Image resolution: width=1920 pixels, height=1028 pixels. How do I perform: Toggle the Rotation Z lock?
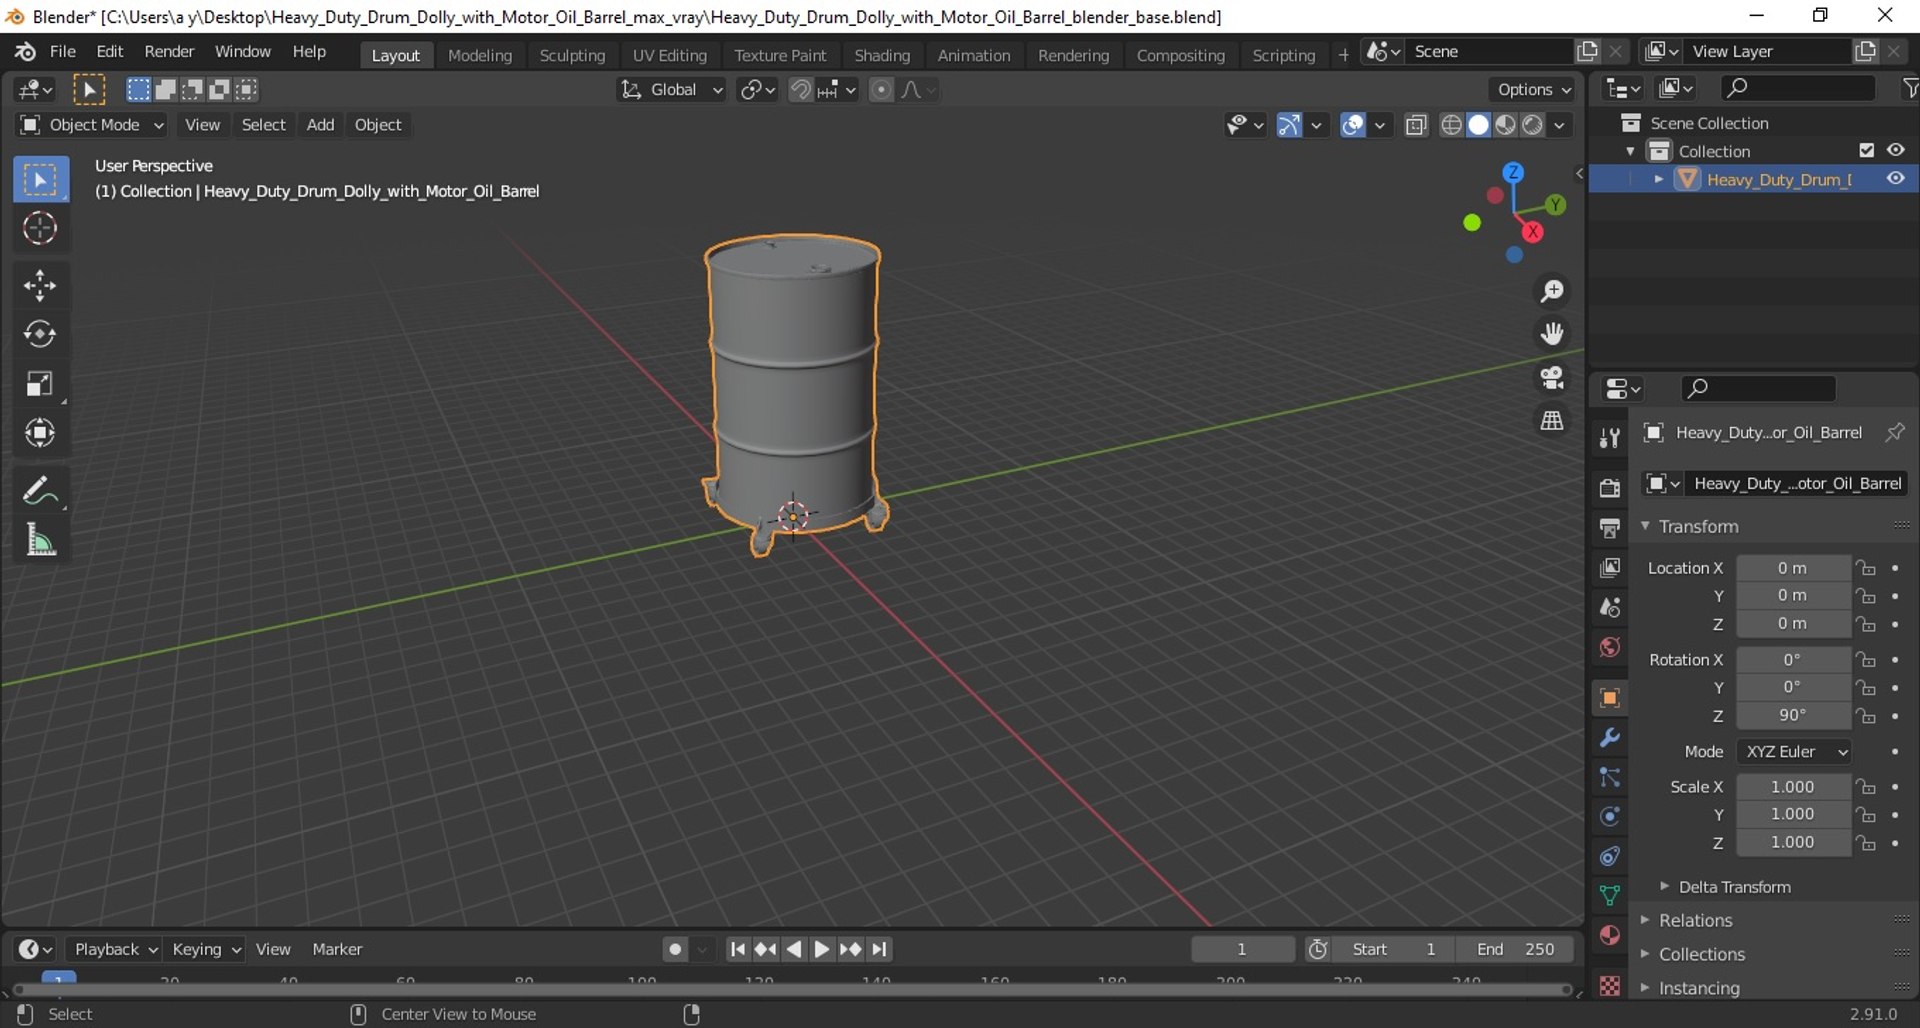[x=1866, y=716]
